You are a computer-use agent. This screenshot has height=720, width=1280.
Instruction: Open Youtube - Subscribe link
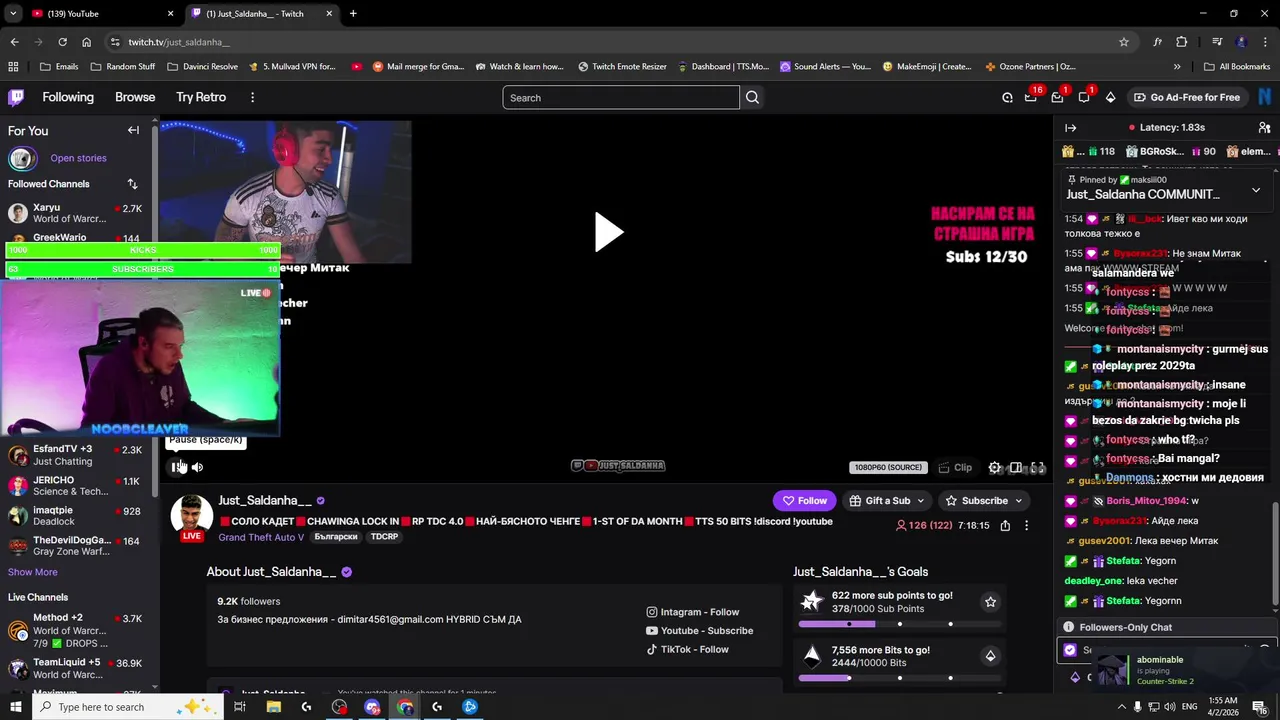(x=699, y=631)
